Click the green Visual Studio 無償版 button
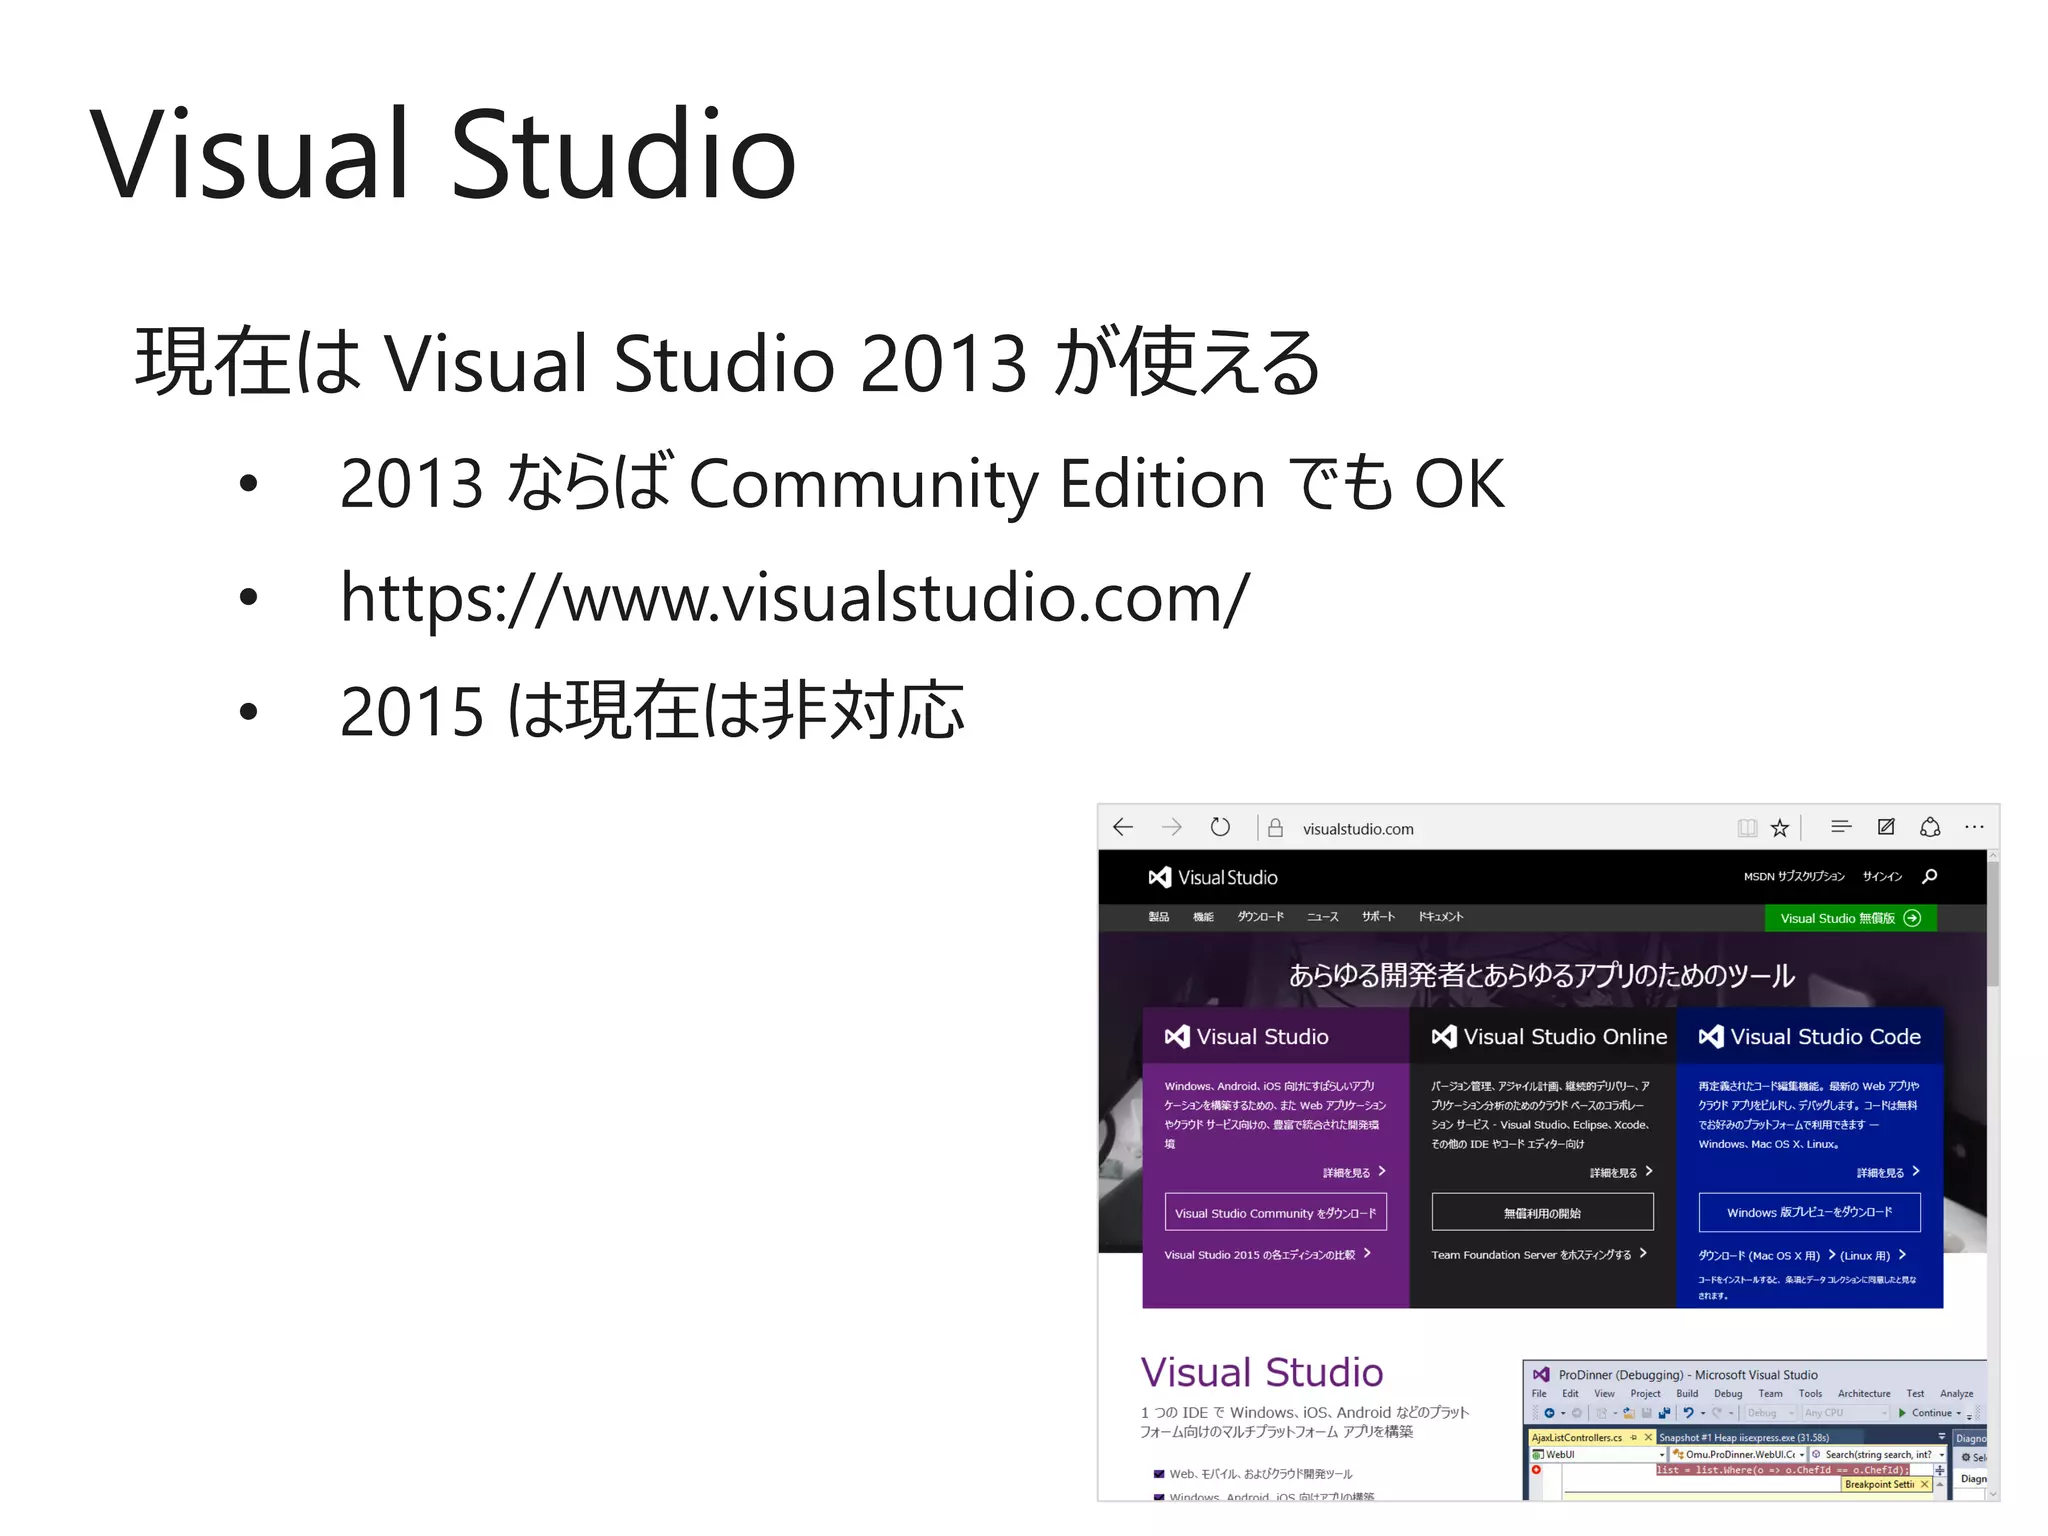The image size is (2048, 1536). click(1850, 918)
